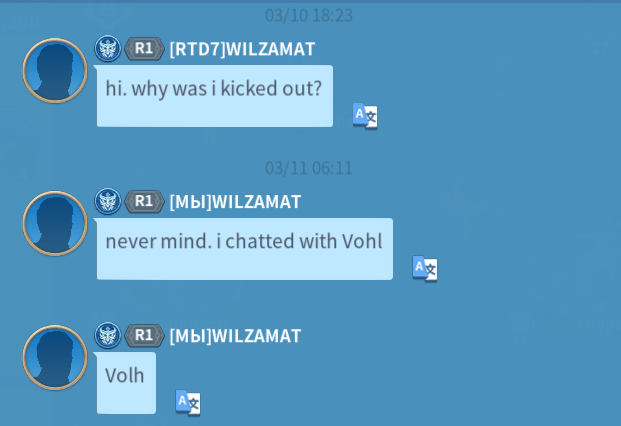621x426 pixels.
Task: Translate the 'never mind. i chatted with Vohl' message
Action: click(425, 269)
